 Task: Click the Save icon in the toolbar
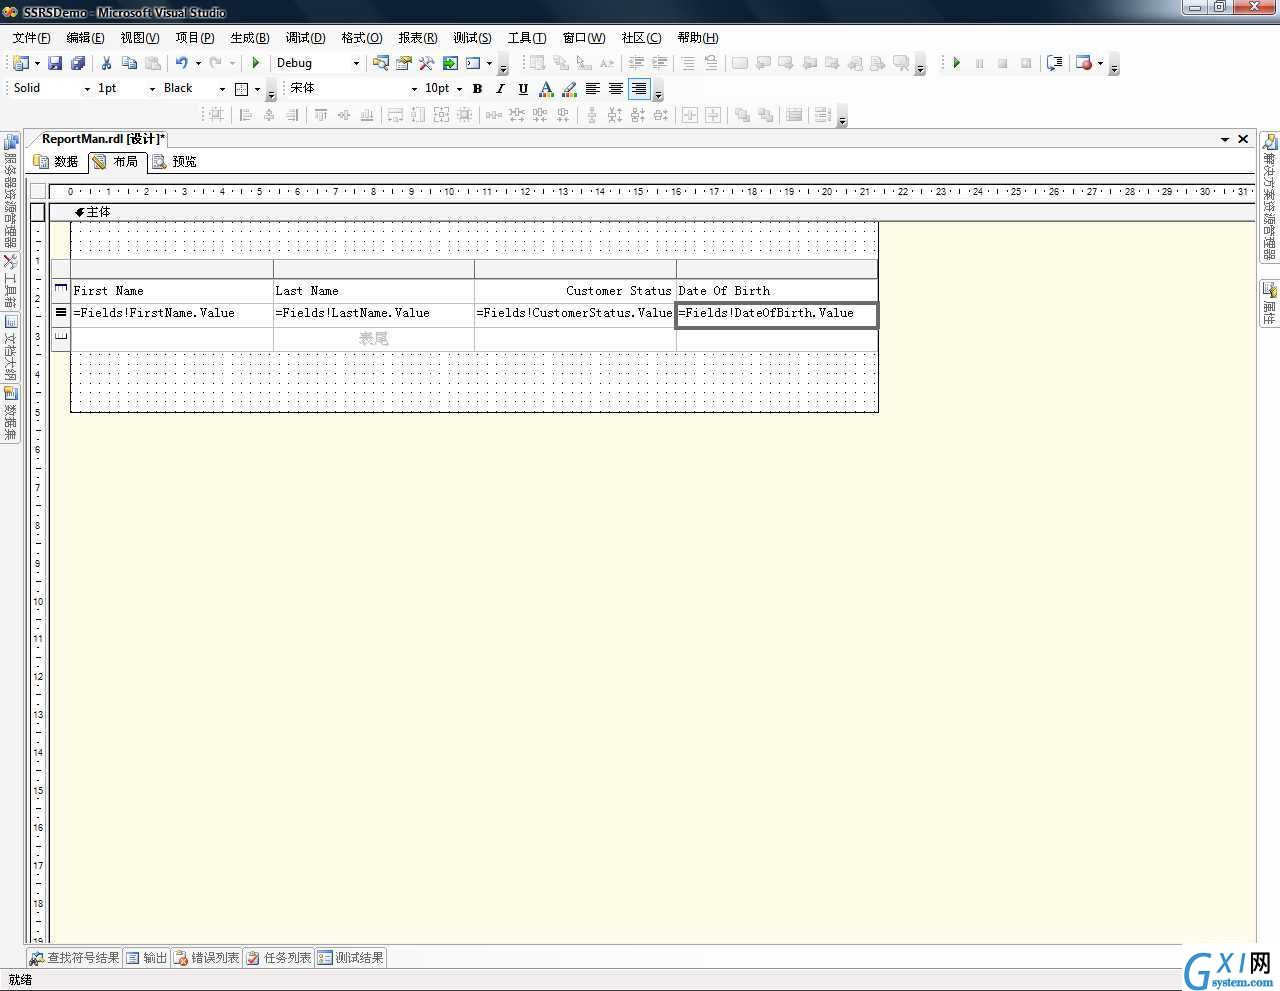(x=55, y=63)
